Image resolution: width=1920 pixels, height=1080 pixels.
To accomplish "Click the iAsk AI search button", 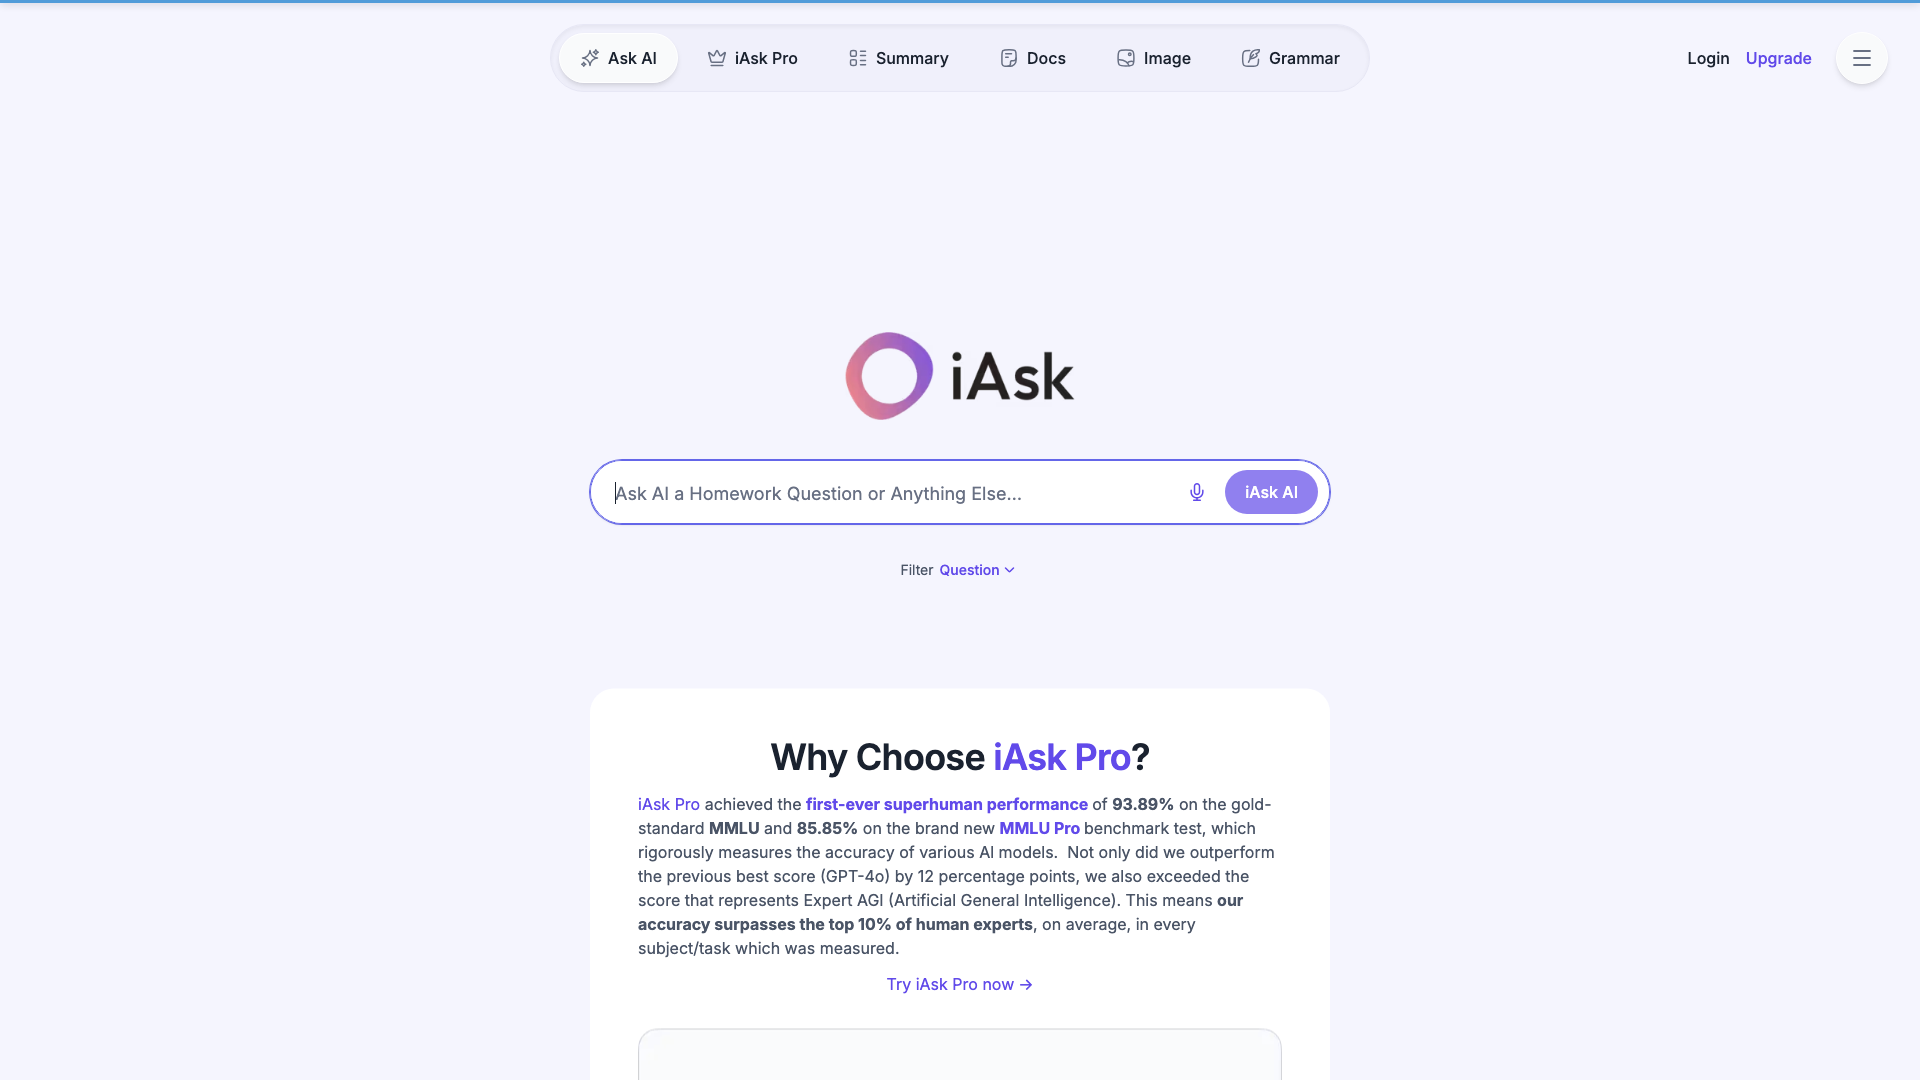I will tap(1271, 492).
